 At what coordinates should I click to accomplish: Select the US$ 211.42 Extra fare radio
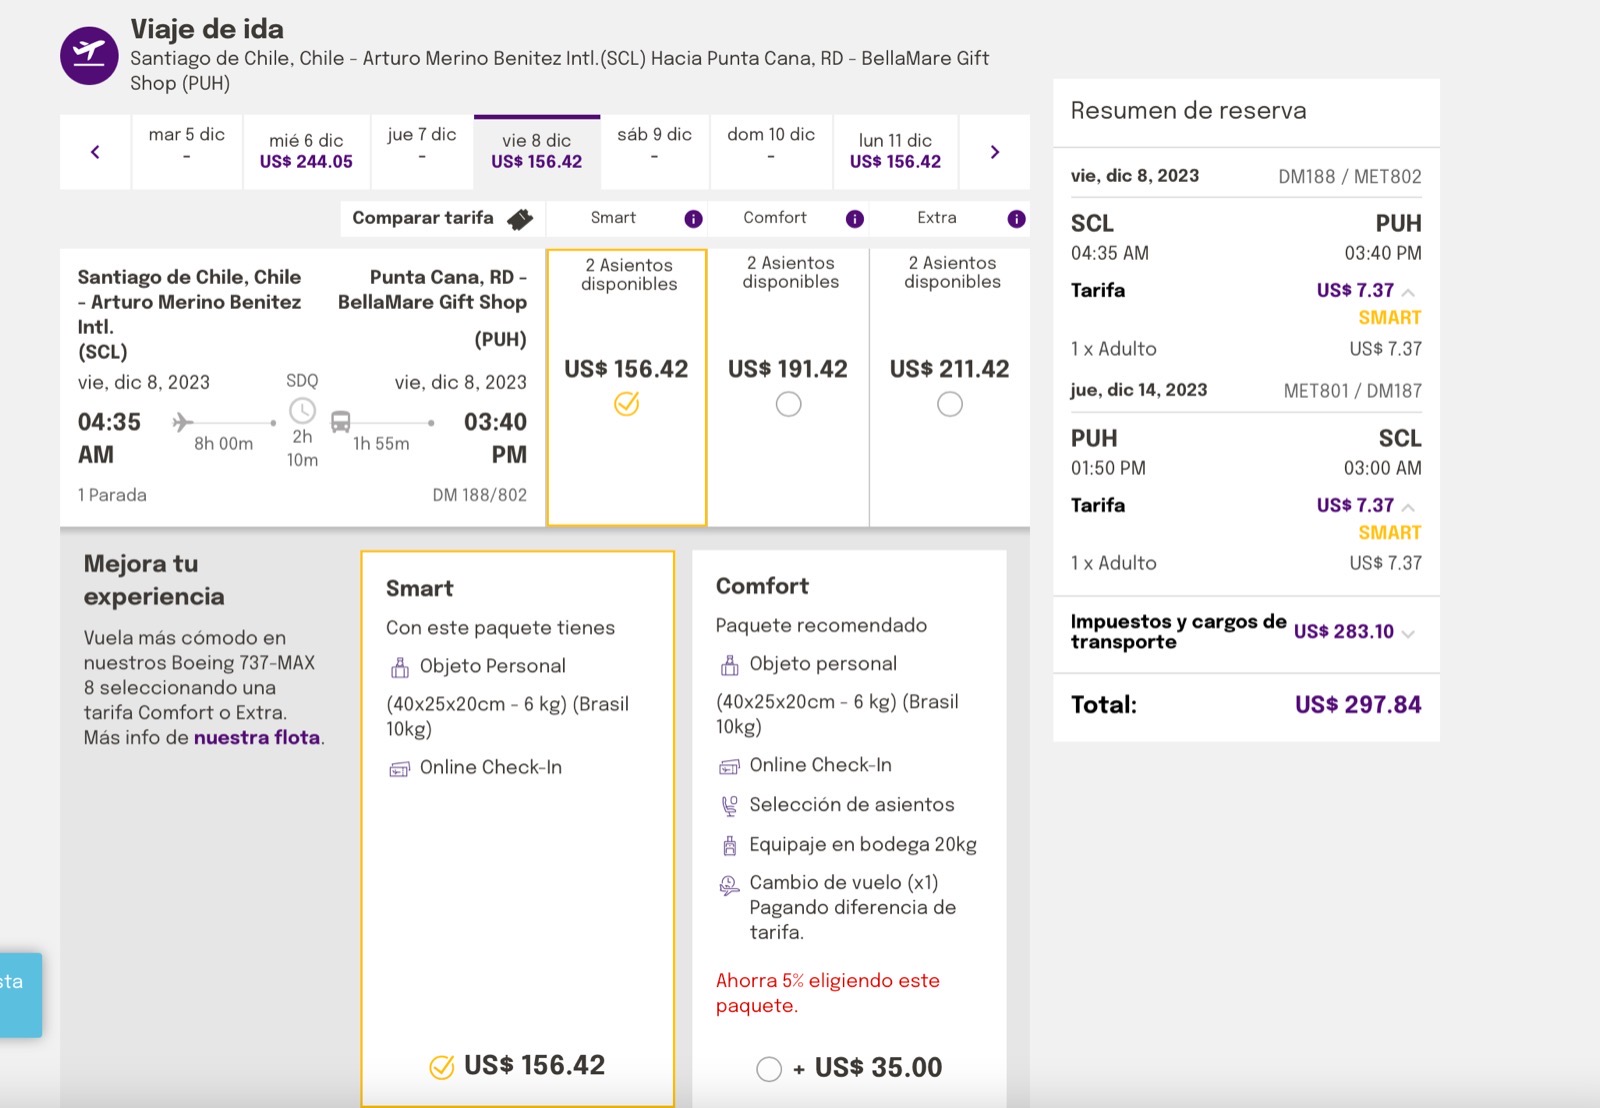pos(950,404)
